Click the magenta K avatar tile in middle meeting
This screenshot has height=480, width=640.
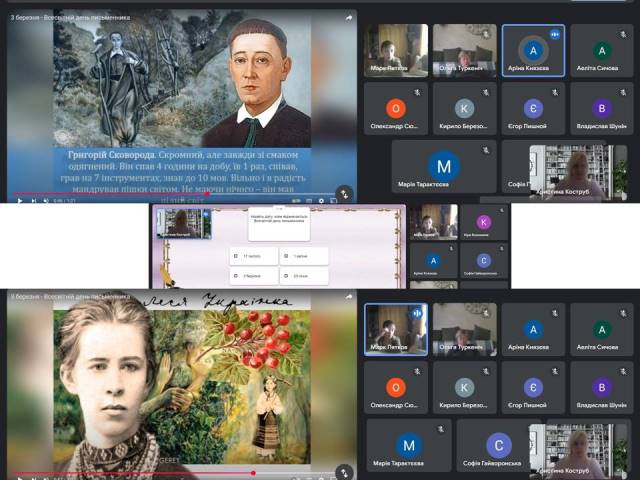tap(484, 222)
